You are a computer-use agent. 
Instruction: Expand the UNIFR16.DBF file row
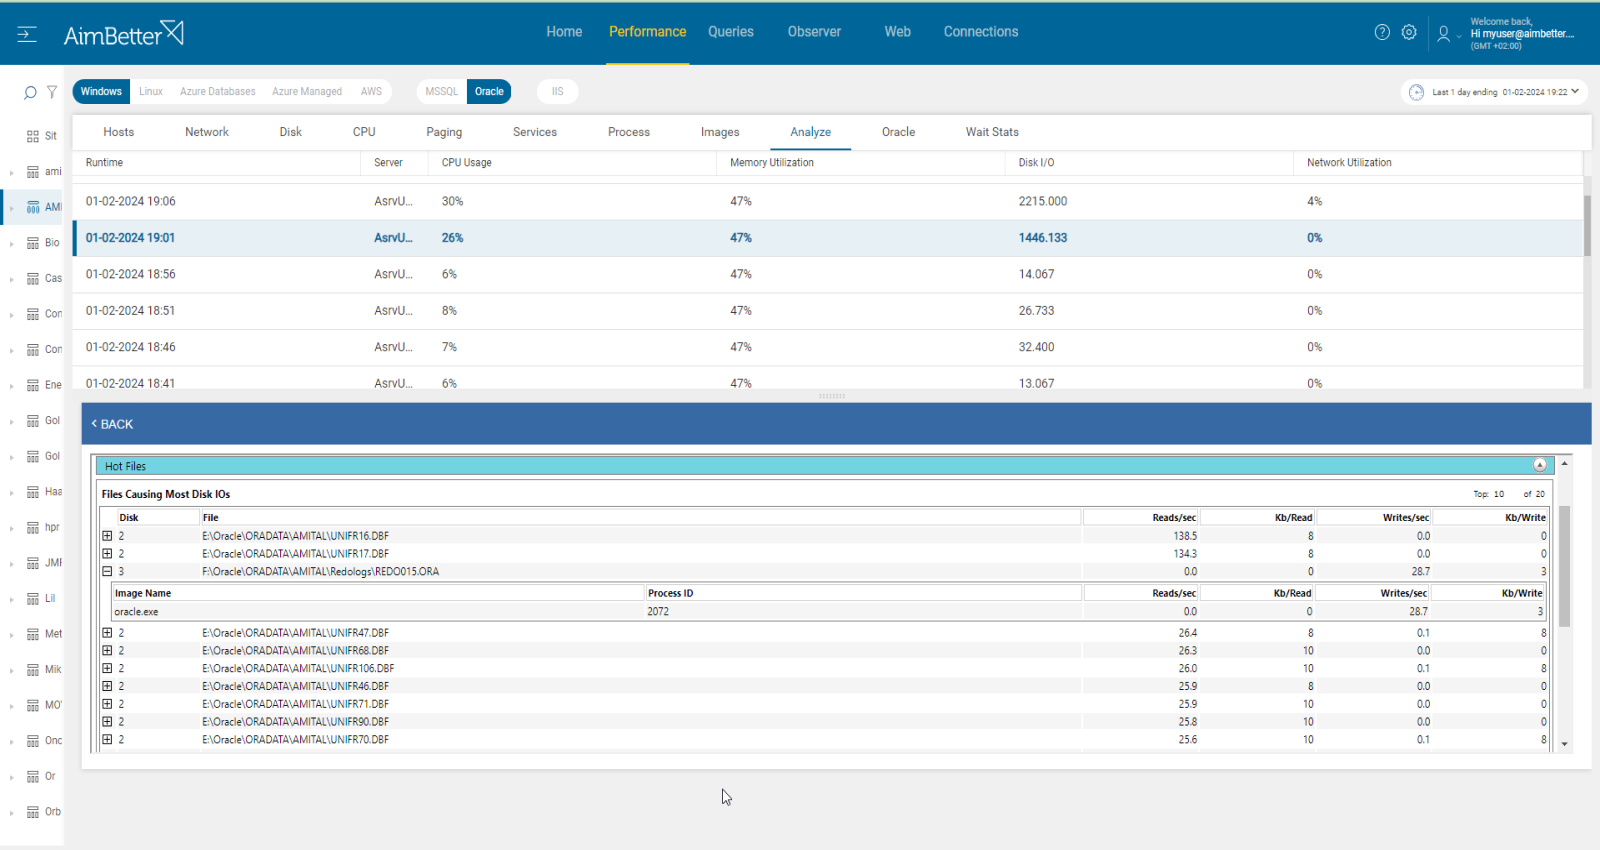[107, 536]
